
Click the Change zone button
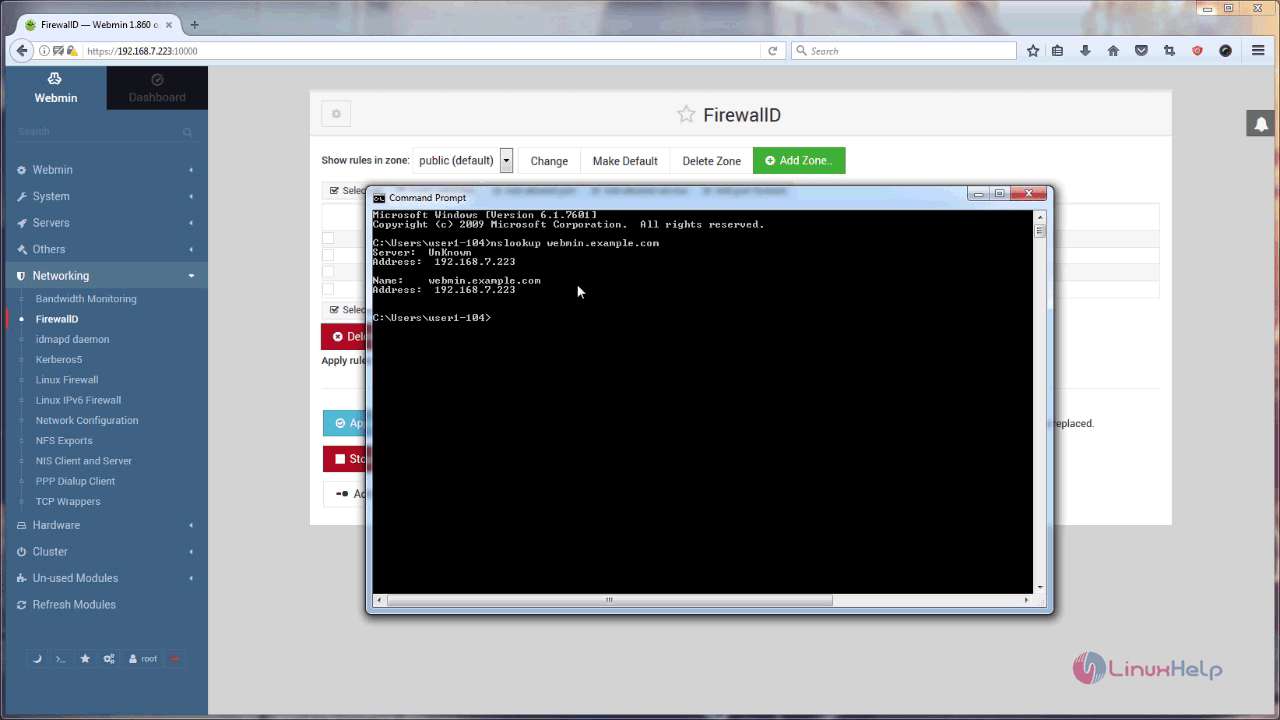point(549,160)
